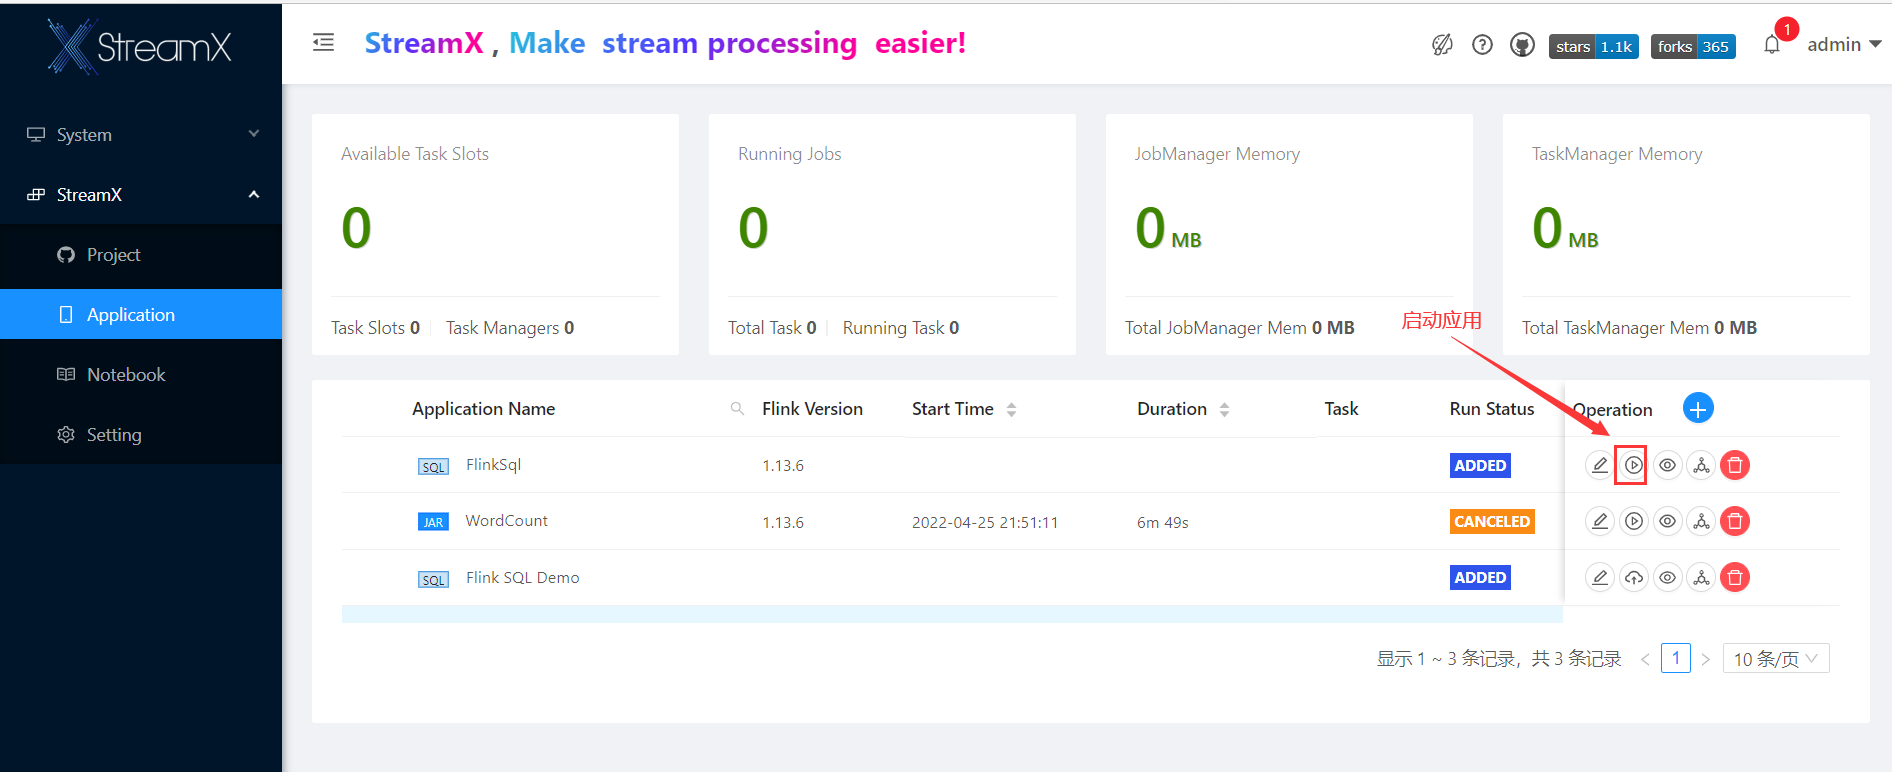The width and height of the screenshot is (1892, 772).
Task: Add a new application with plus button
Action: tap(1698, 408)
